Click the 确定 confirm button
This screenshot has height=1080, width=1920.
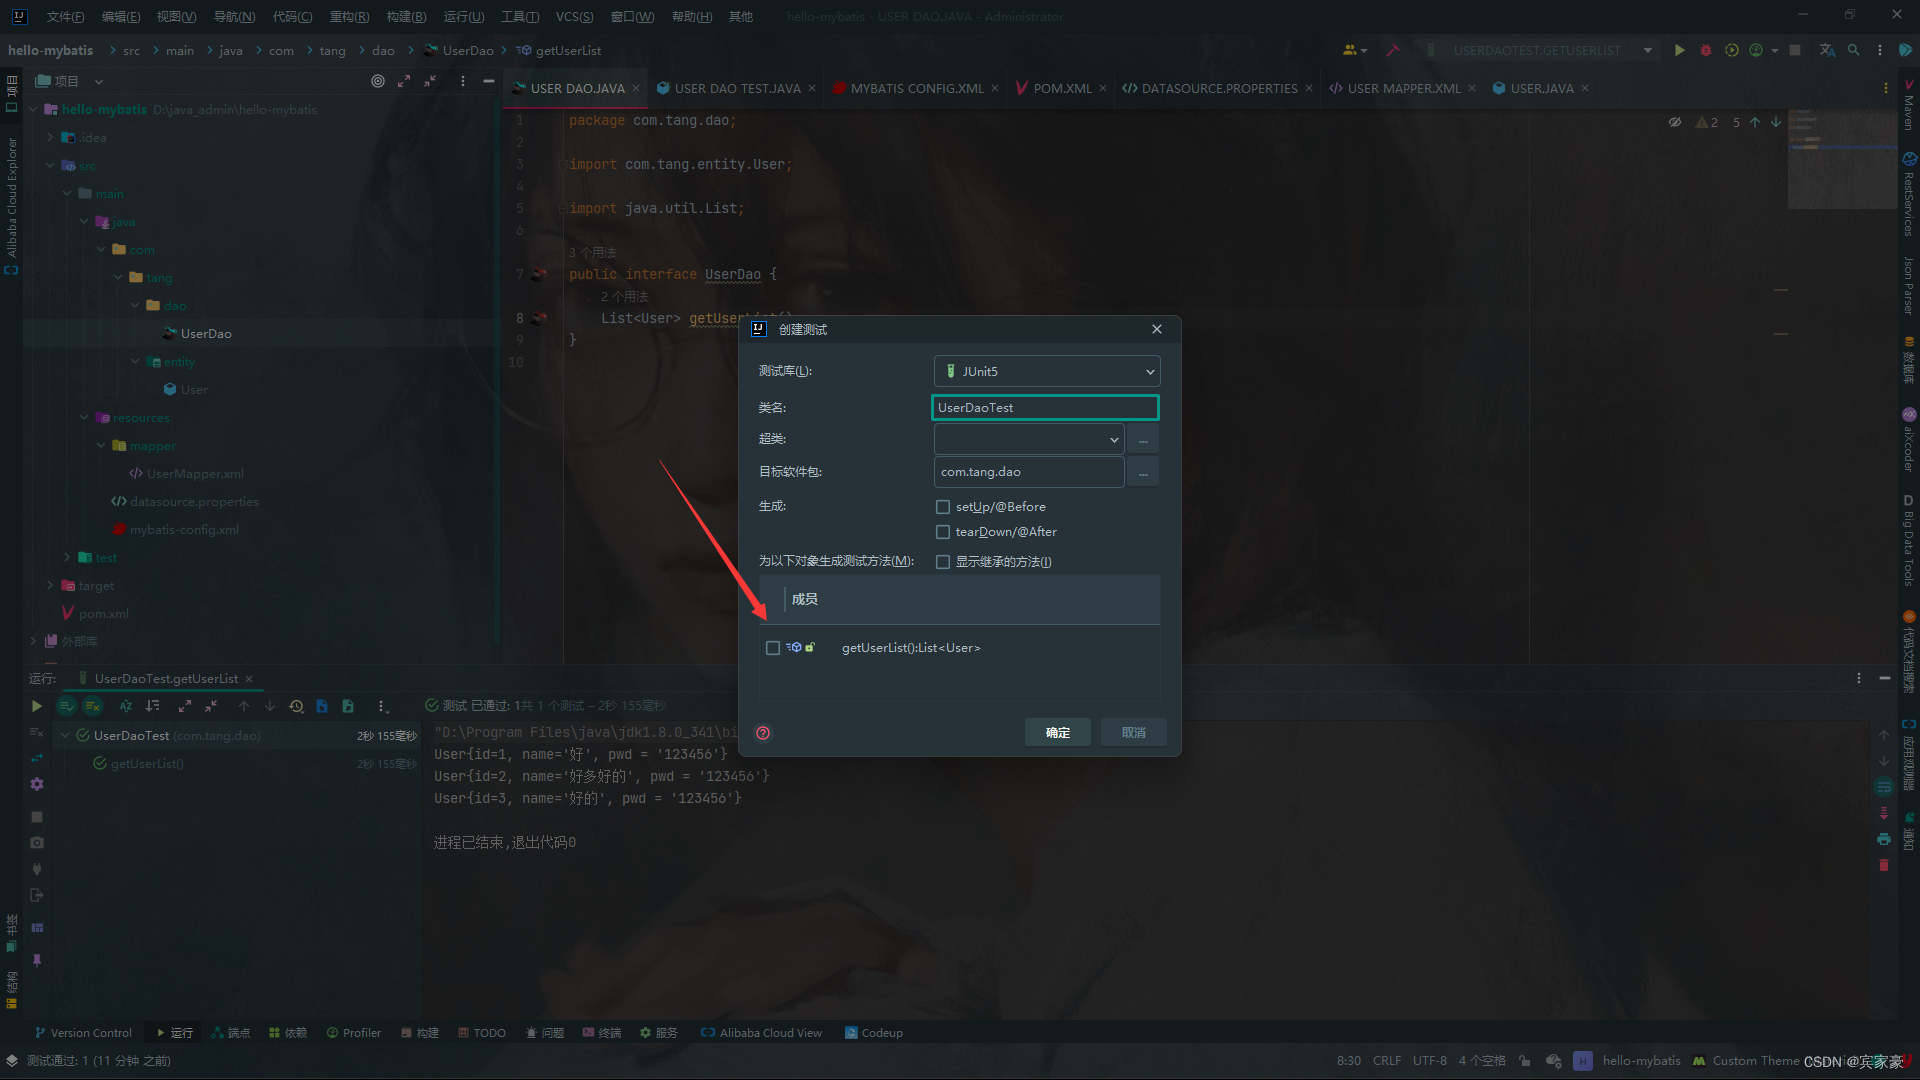[x=1057, y=733]
